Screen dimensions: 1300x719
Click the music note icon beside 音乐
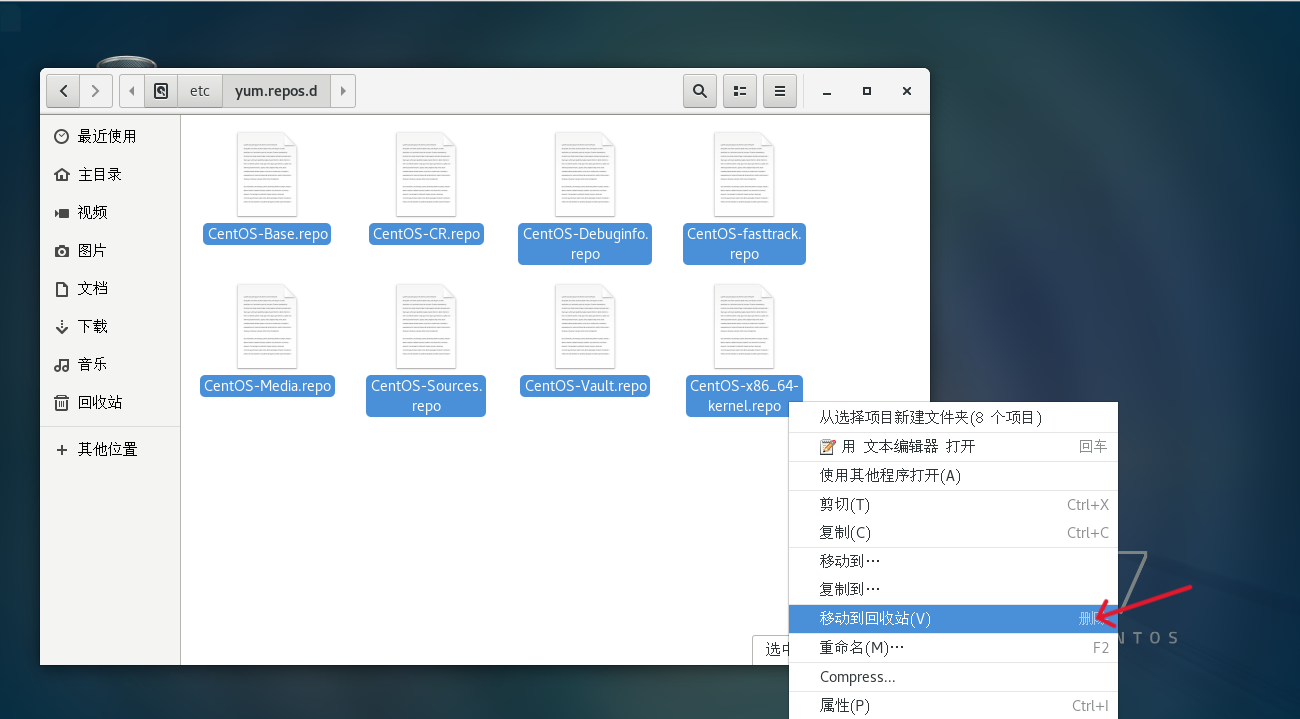coord(62,364)
